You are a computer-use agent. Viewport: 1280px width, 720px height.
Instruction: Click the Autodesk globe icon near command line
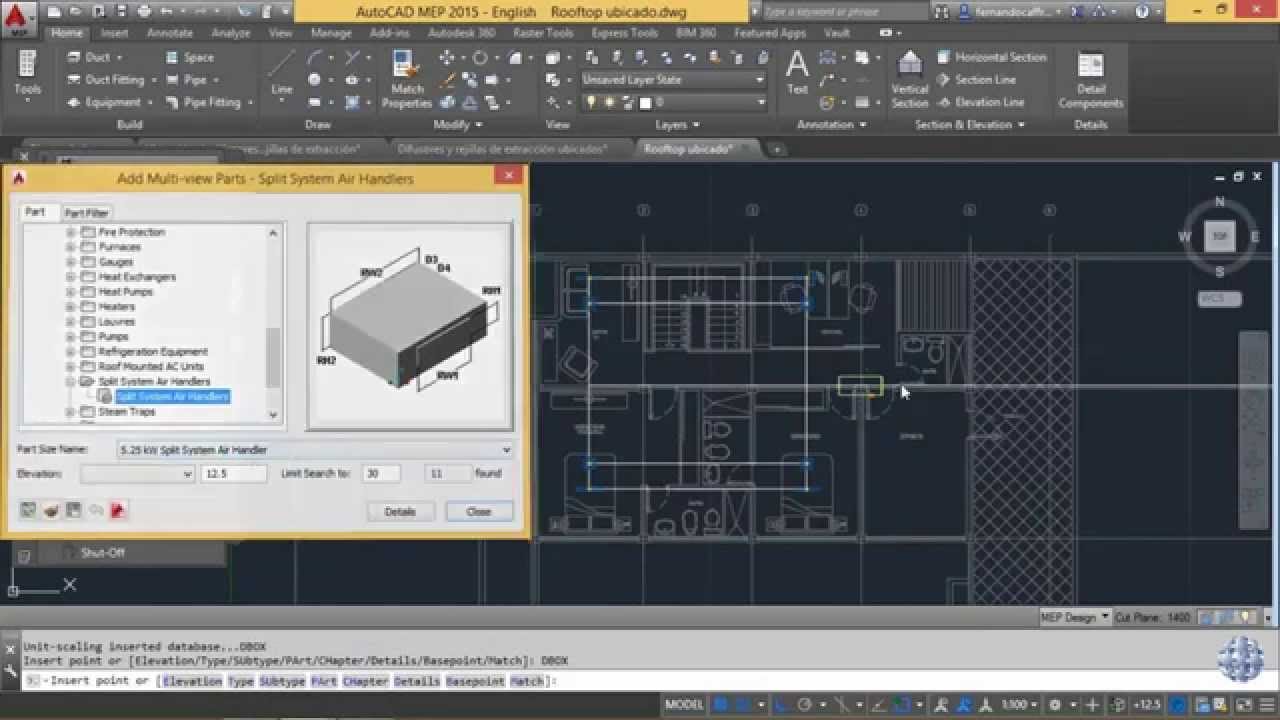click(x=1240, y=659)
